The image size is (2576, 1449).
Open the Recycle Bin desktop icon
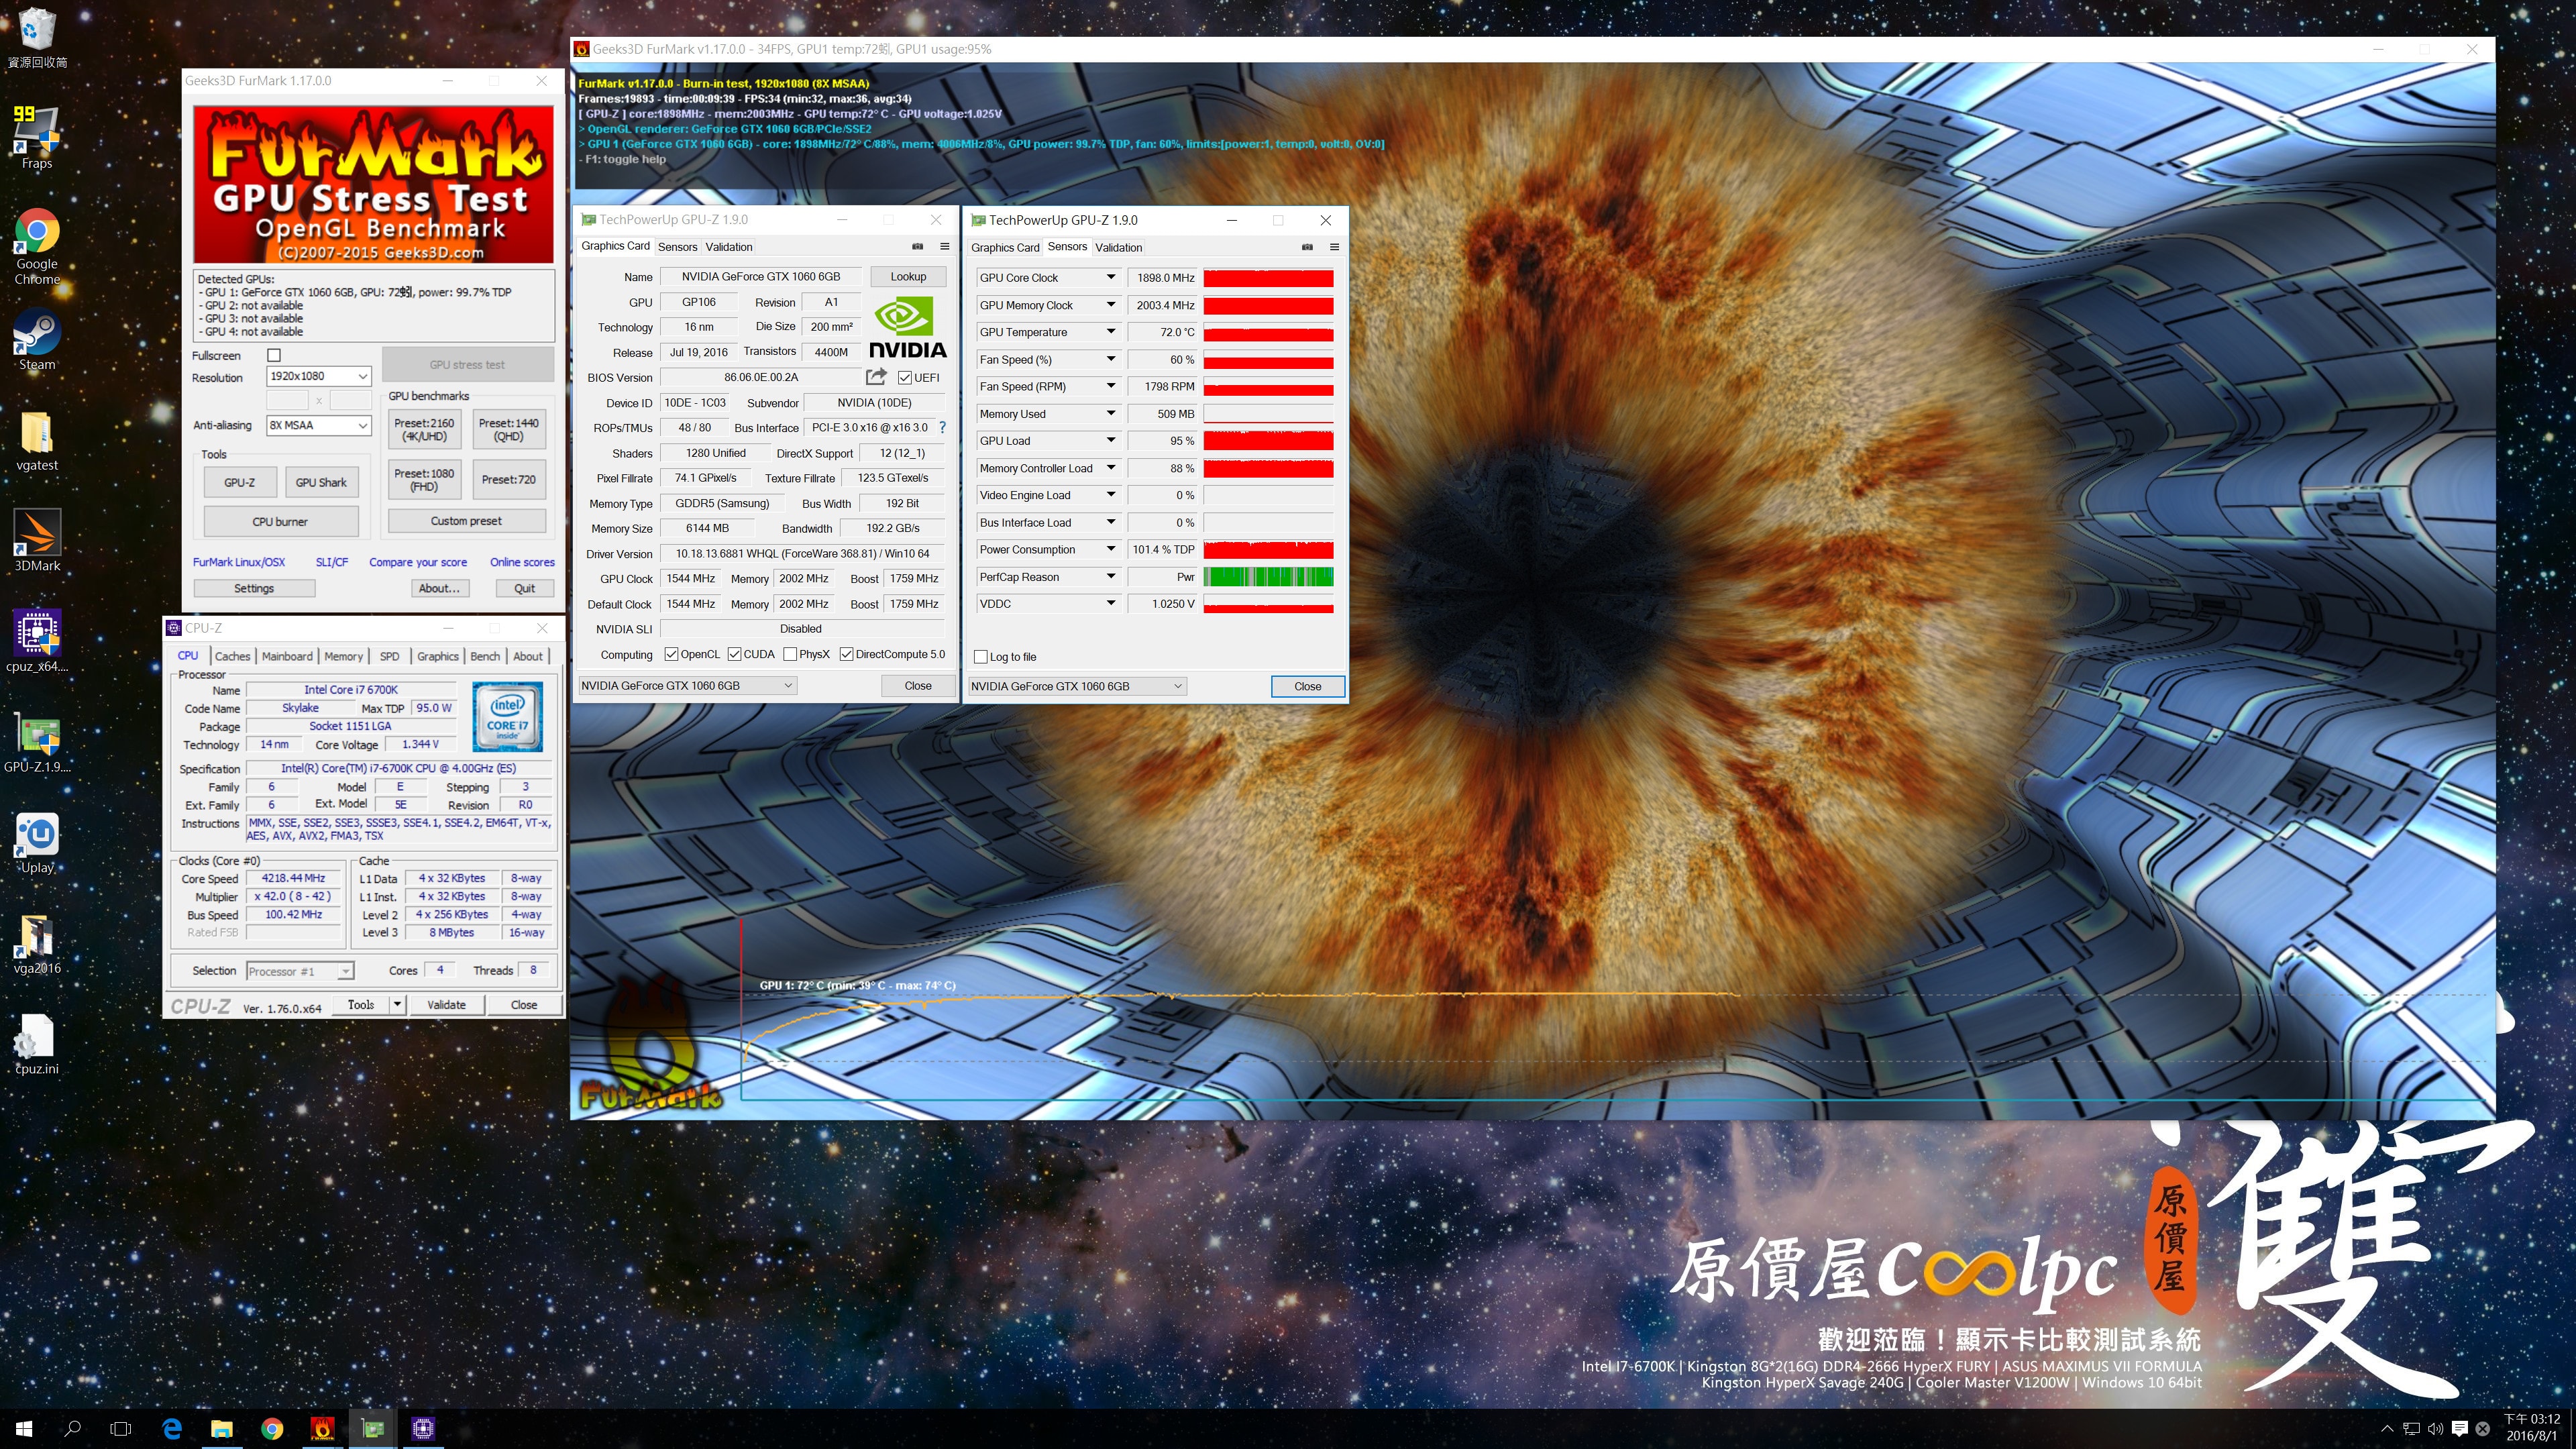pos(37,38)
